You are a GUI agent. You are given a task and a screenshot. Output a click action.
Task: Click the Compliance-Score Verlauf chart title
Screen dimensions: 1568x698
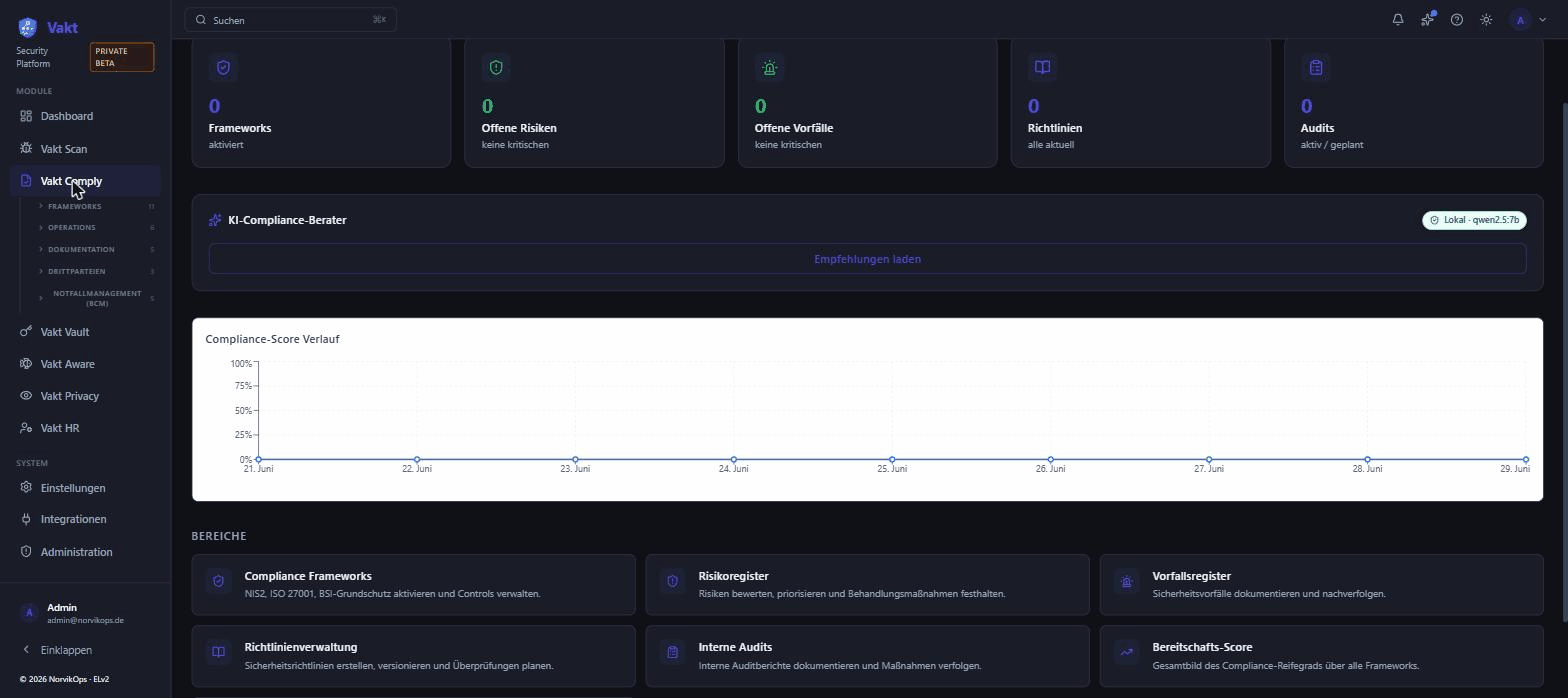[272, 339]
